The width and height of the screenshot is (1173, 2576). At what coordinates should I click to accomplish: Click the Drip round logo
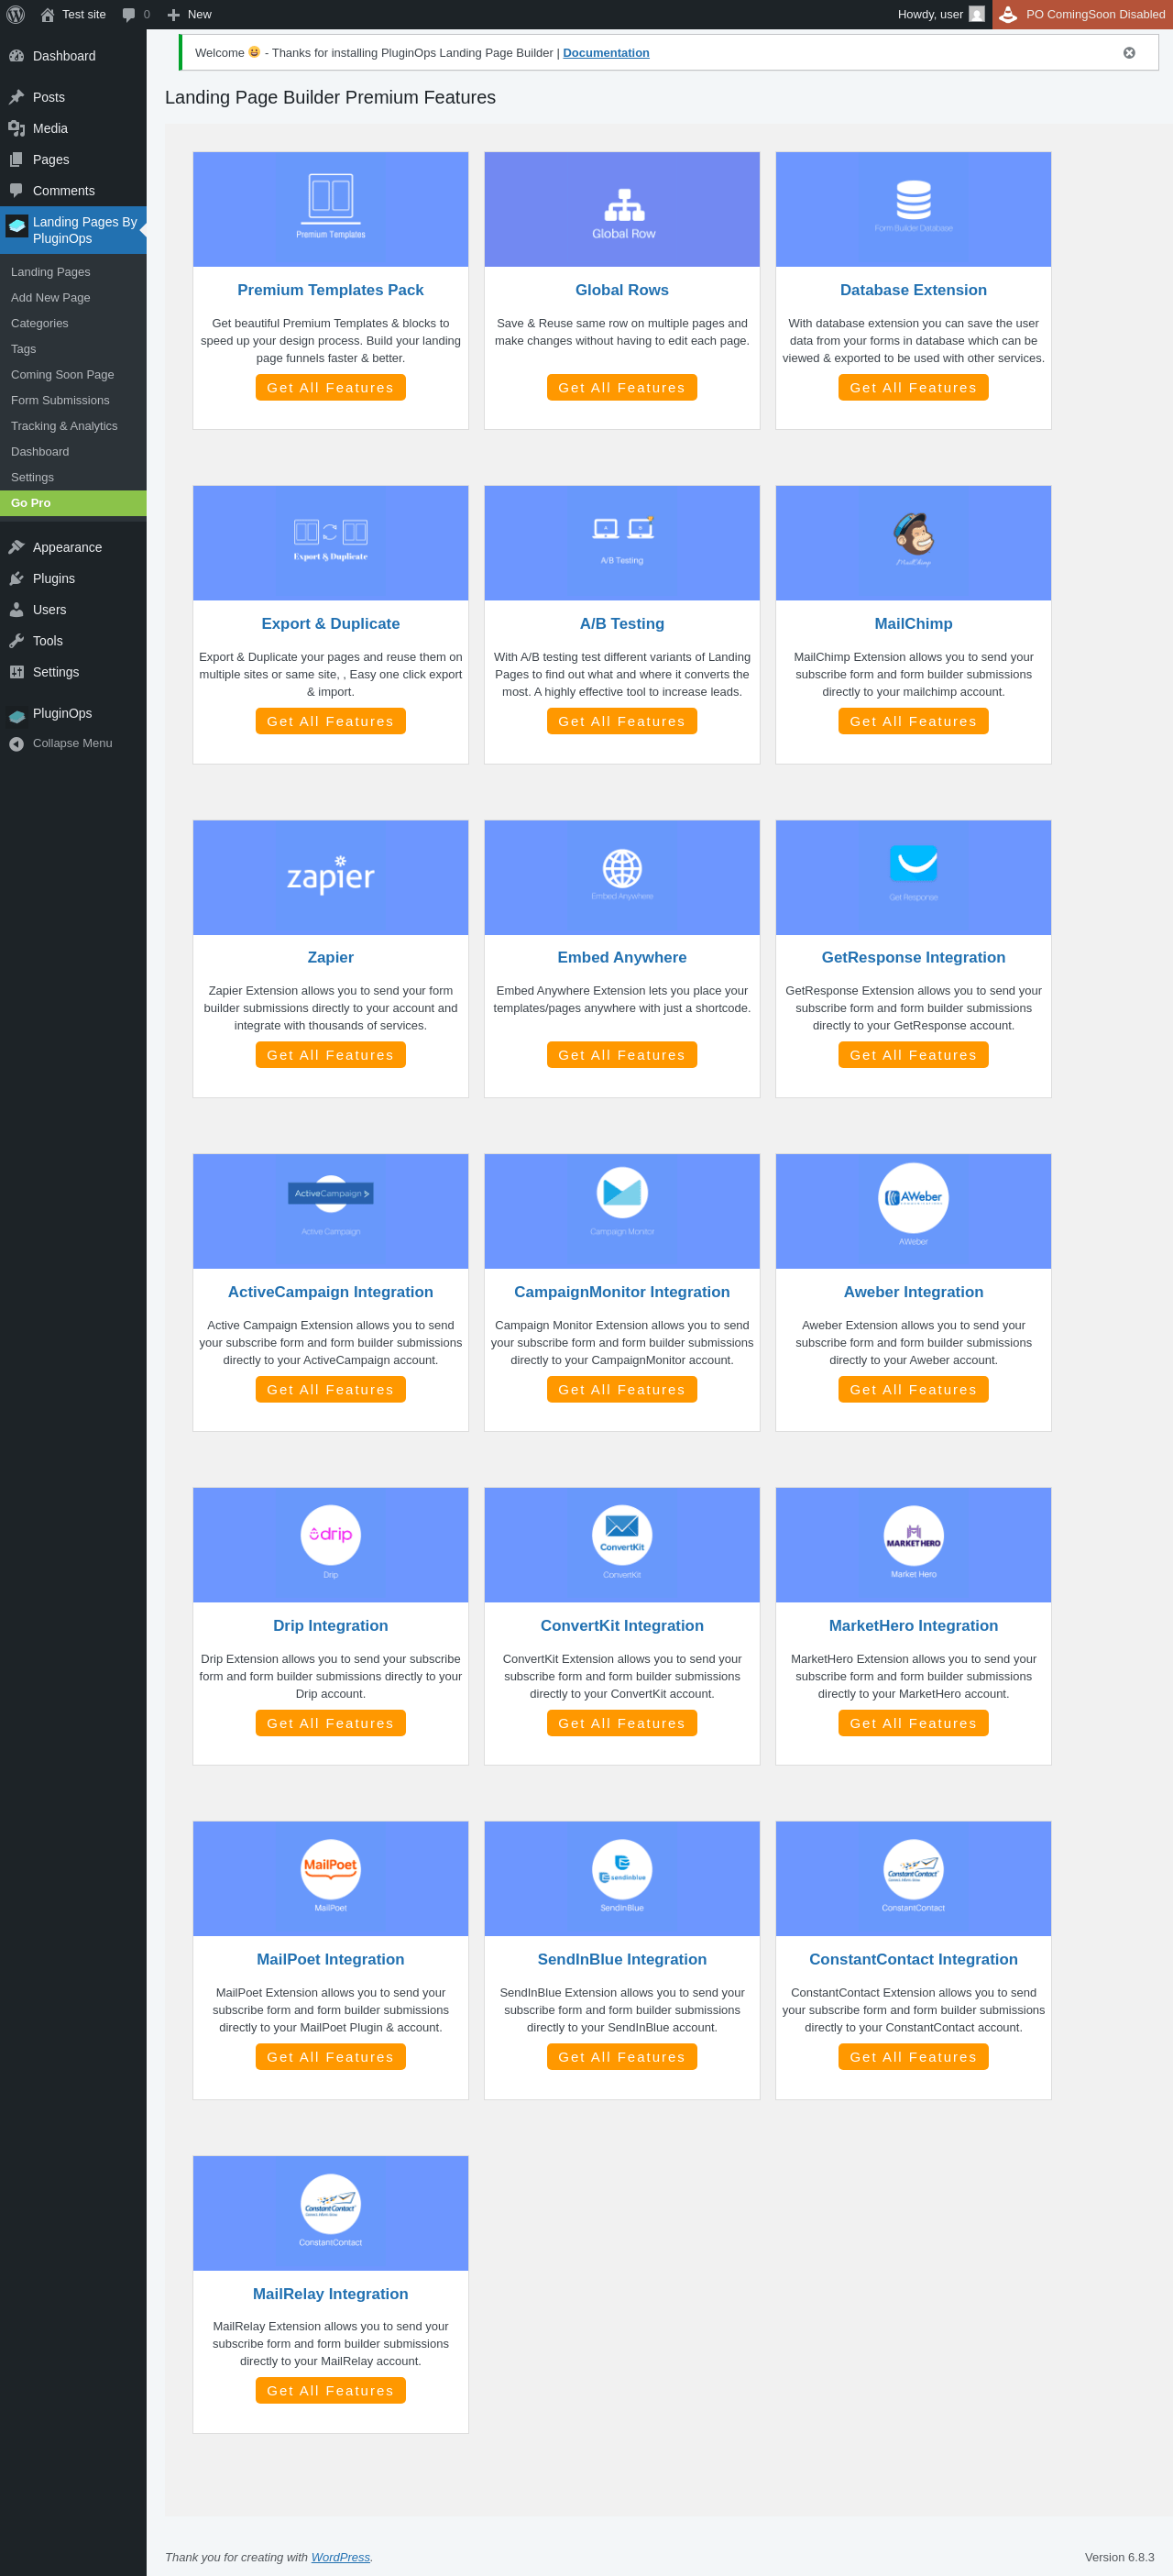coord(330,1534)
